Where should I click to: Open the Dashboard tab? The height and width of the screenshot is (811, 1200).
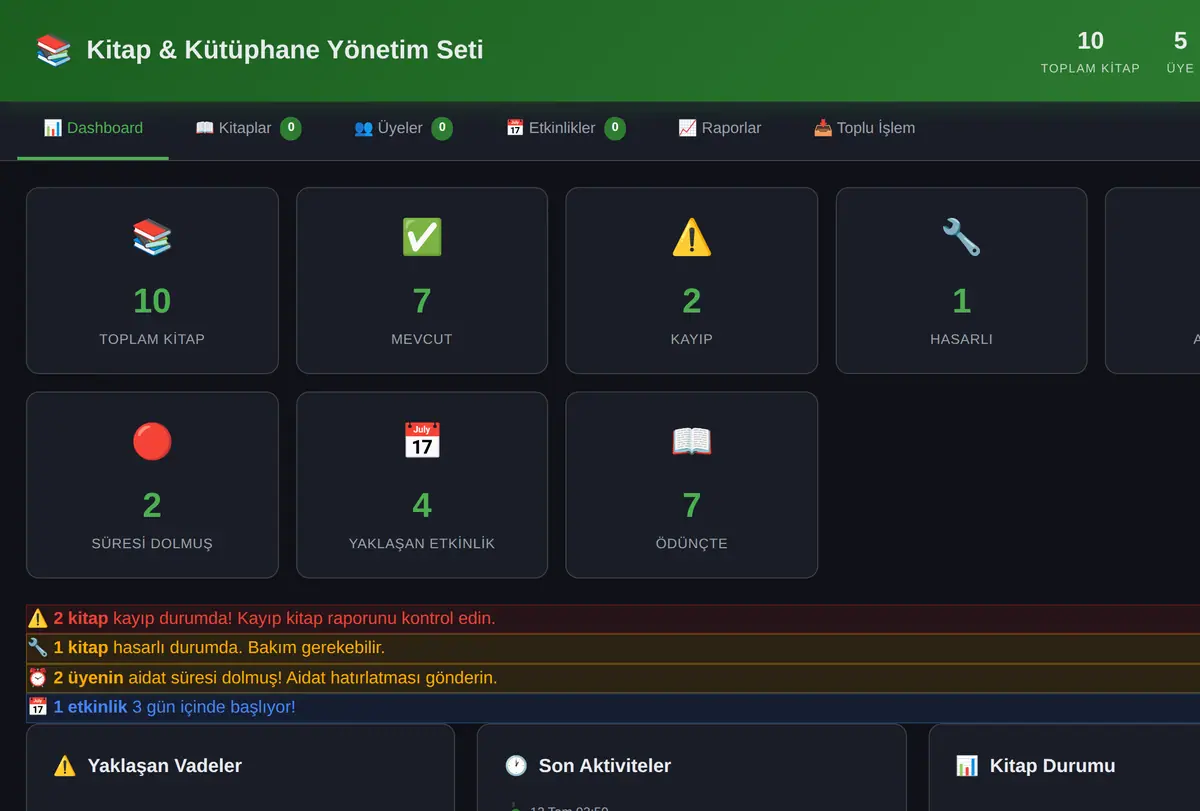click(93, 129)
